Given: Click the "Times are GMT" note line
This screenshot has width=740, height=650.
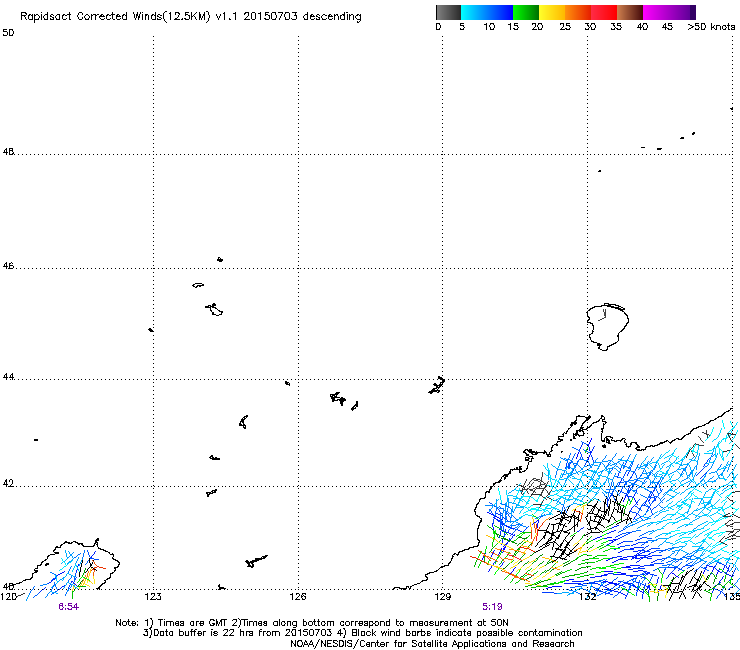Looking at the screenshot, I should click(312, 623).
